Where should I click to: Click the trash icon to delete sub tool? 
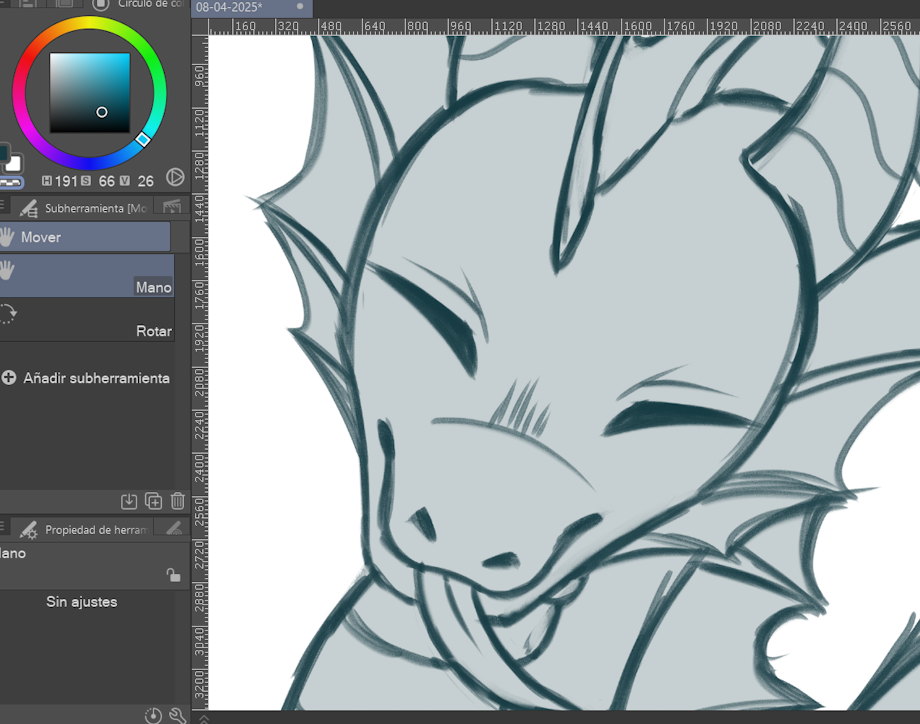pyautogui.click(x=178, y=501)
